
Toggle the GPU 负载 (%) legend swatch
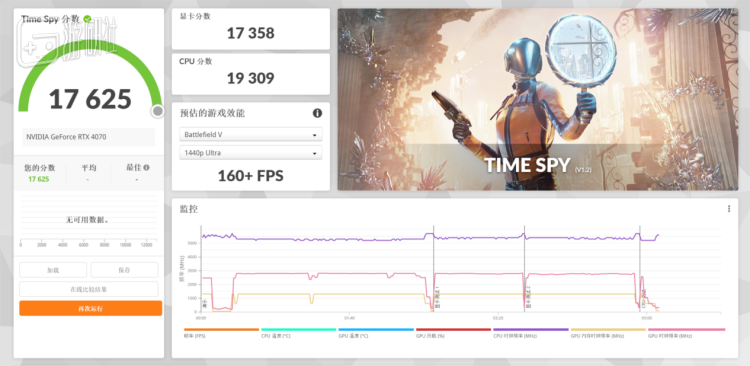[x=453, y=330]
